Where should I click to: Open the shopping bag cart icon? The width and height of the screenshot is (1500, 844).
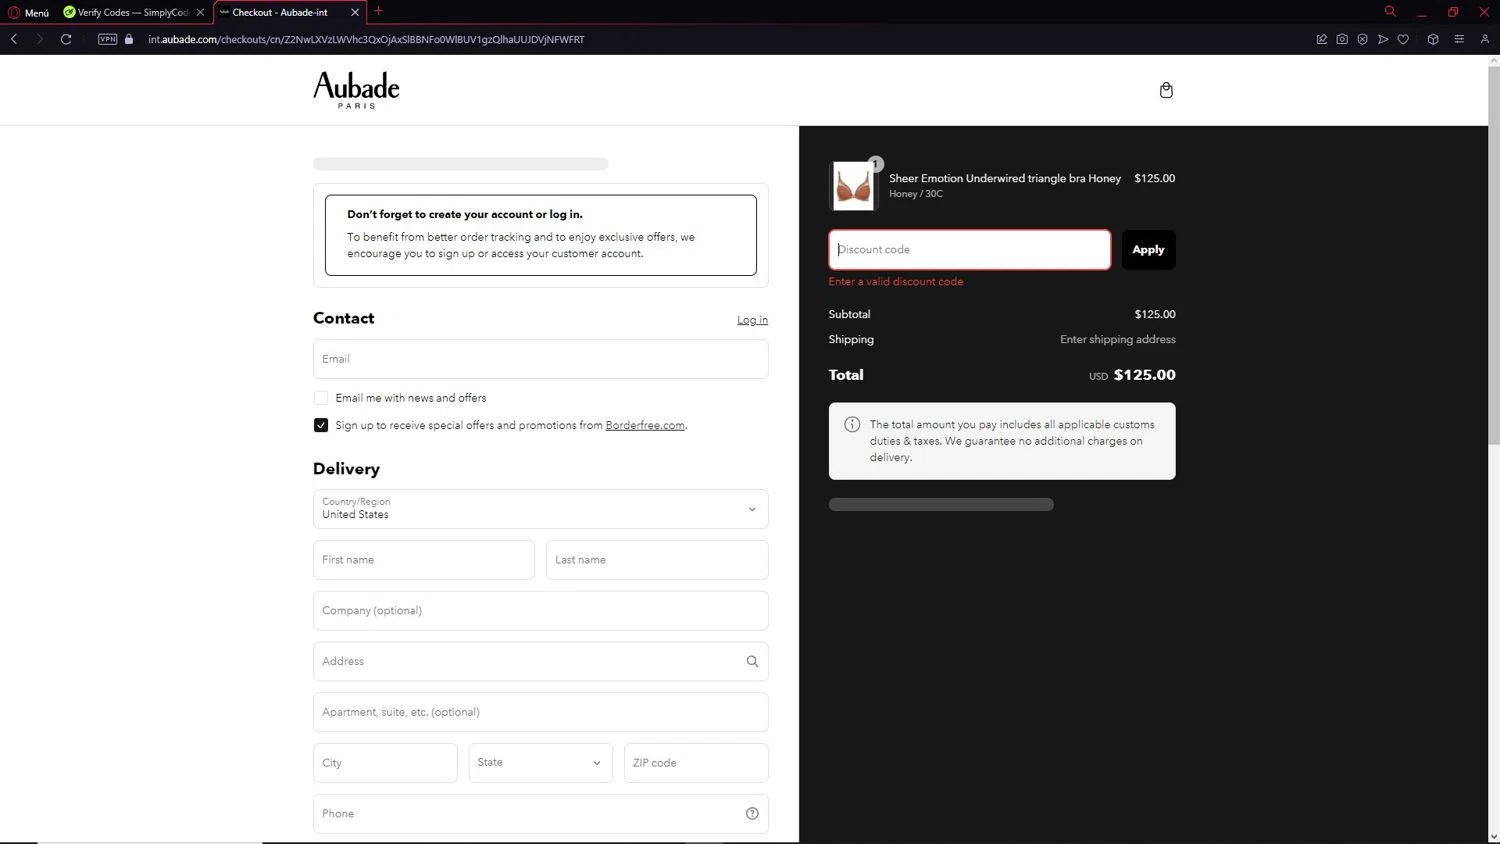click(1166, 90)
